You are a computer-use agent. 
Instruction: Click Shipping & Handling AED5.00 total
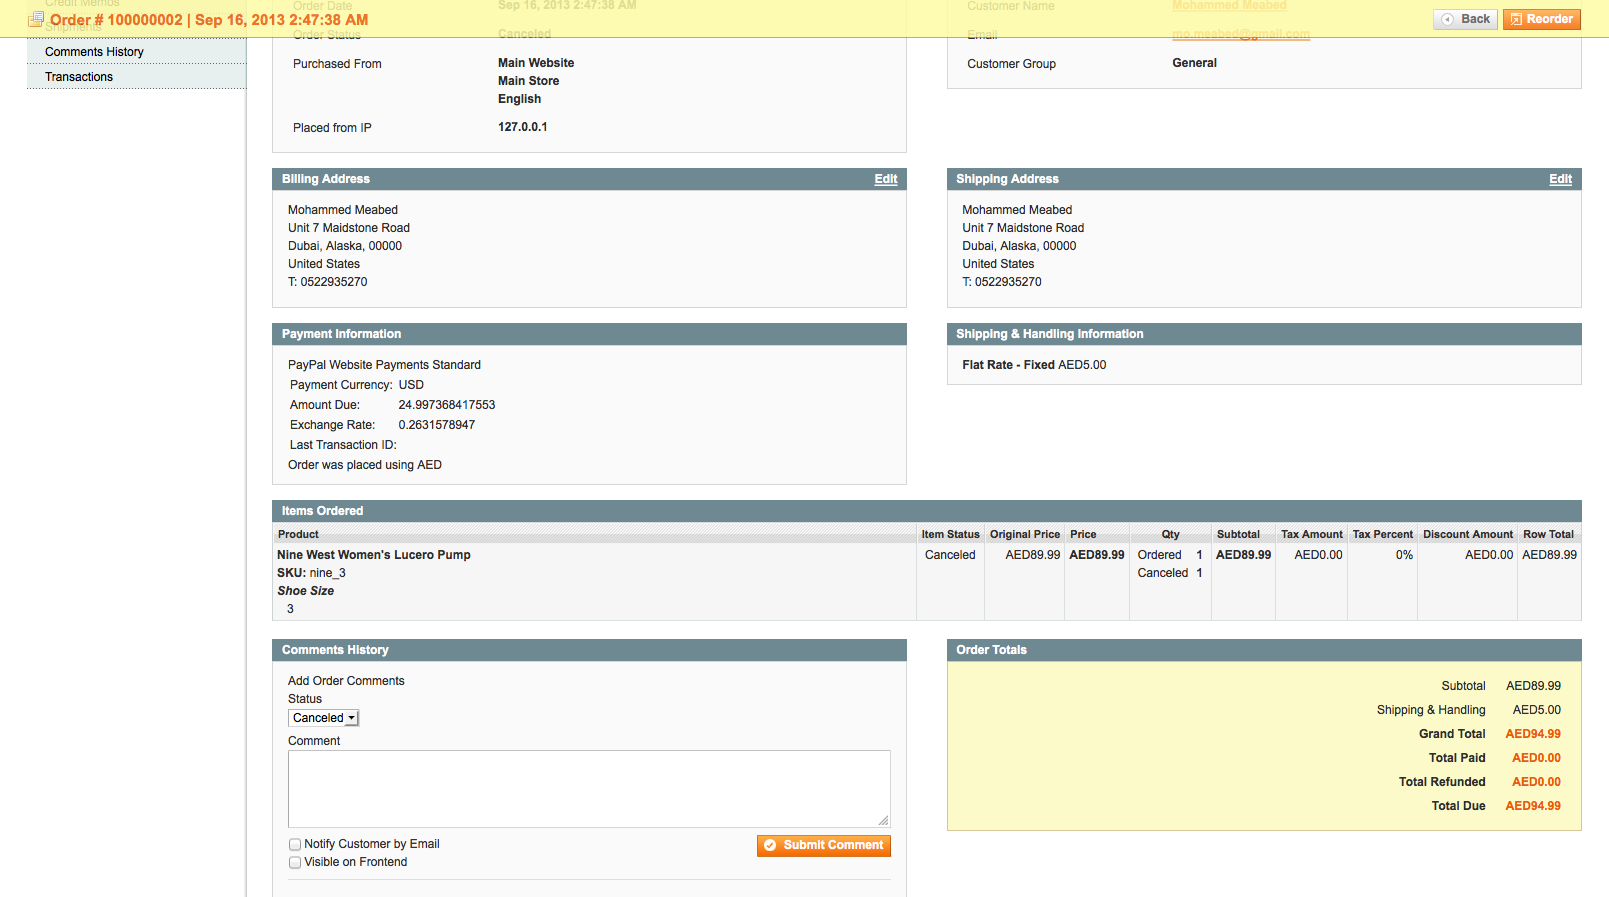click(1536, 710)
